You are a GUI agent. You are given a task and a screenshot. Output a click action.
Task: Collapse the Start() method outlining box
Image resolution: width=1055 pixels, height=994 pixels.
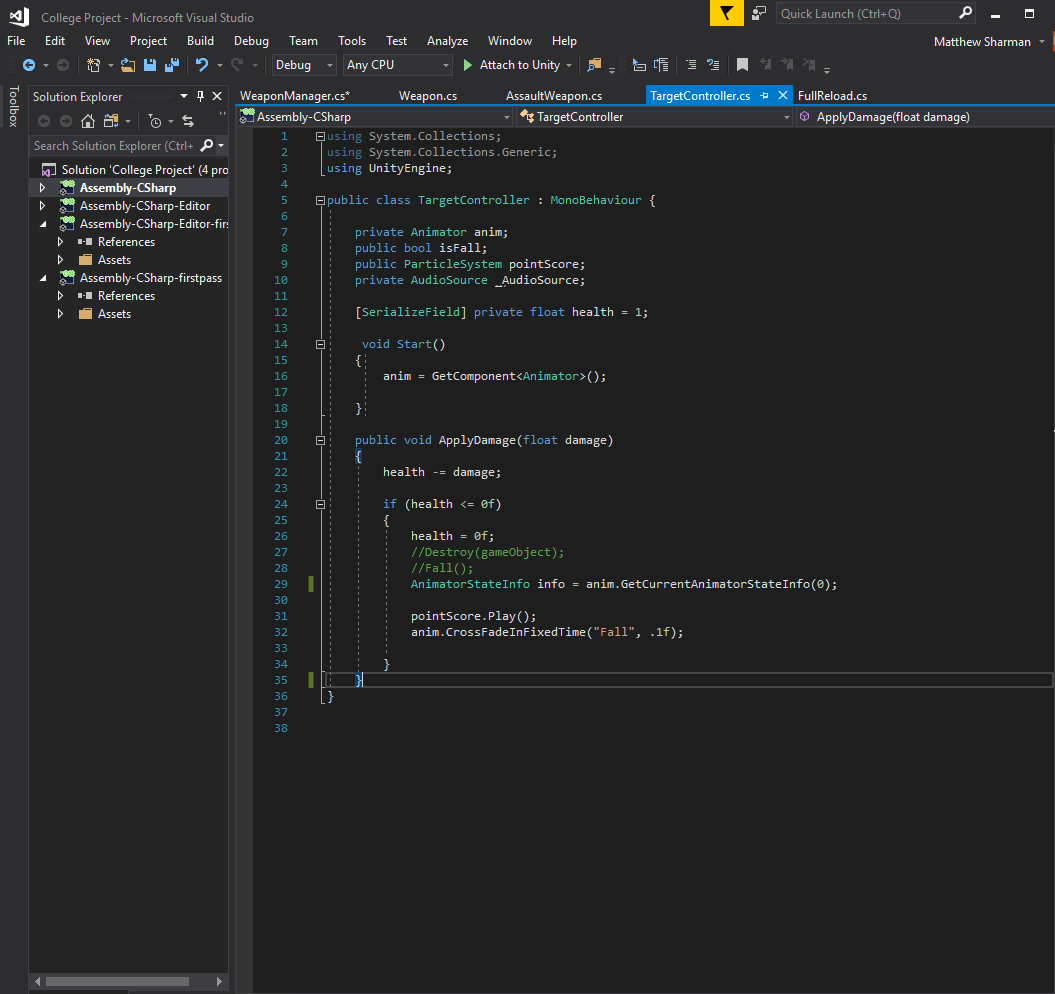tap(320, 344)
